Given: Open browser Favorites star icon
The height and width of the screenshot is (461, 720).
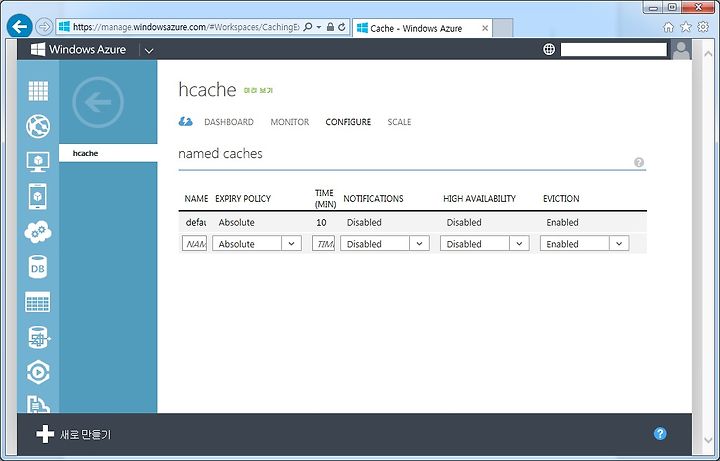Looking at the screenshot, I should pos(686,27).
